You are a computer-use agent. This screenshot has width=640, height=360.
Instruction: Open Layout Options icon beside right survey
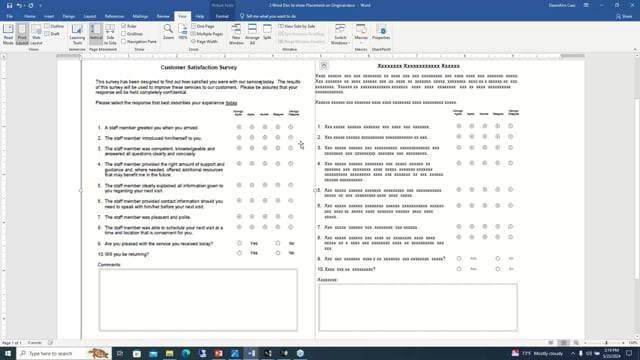324,65
